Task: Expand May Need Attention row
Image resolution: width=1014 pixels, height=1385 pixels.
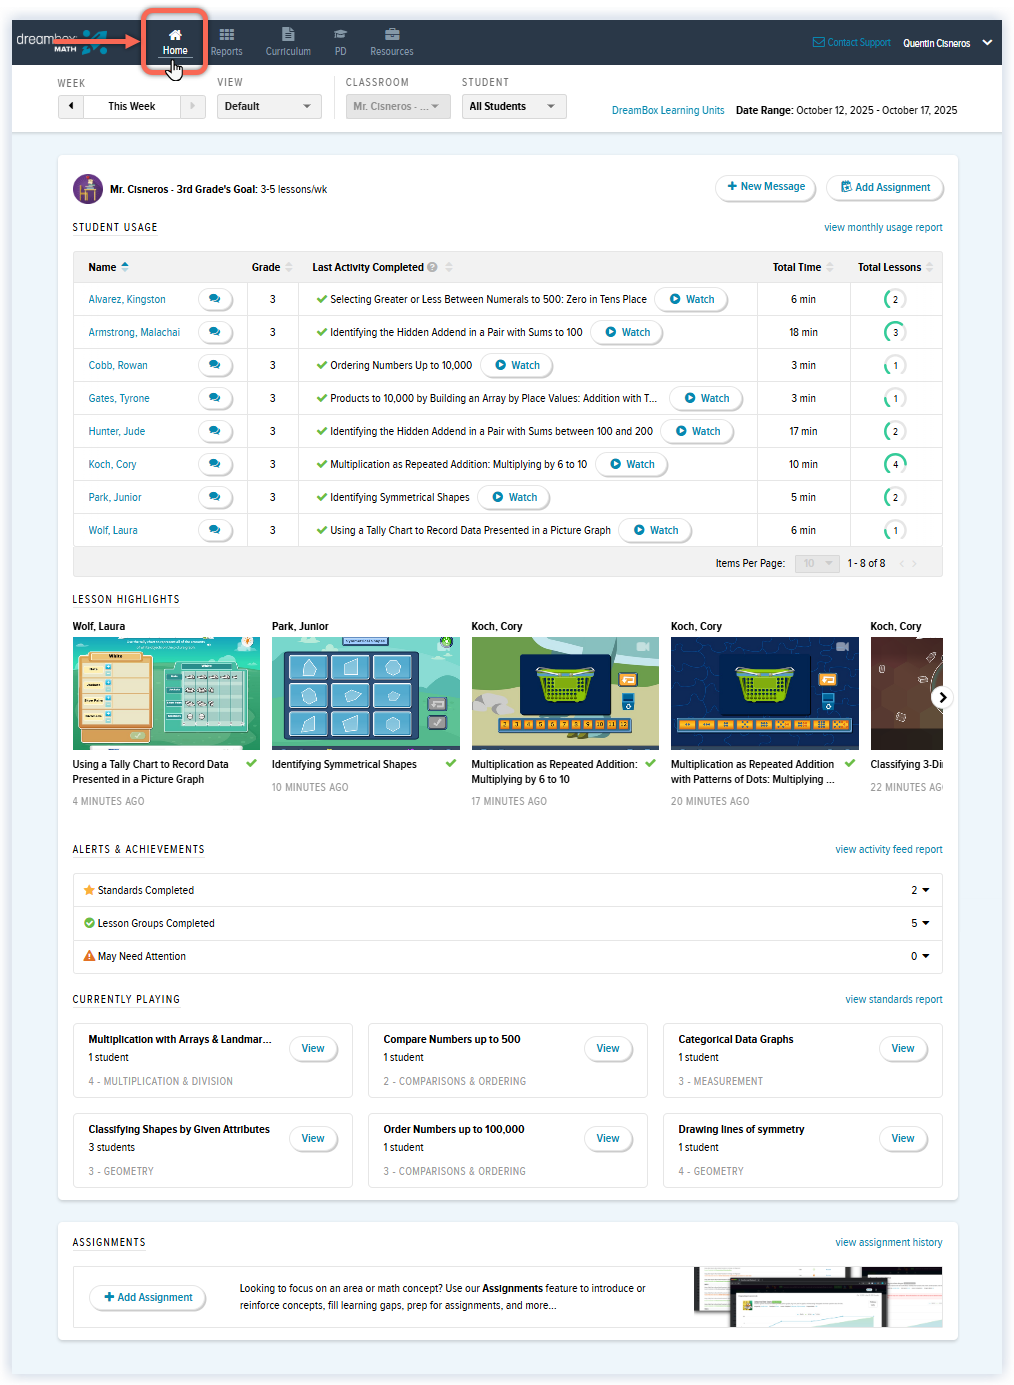Action: 508,956
